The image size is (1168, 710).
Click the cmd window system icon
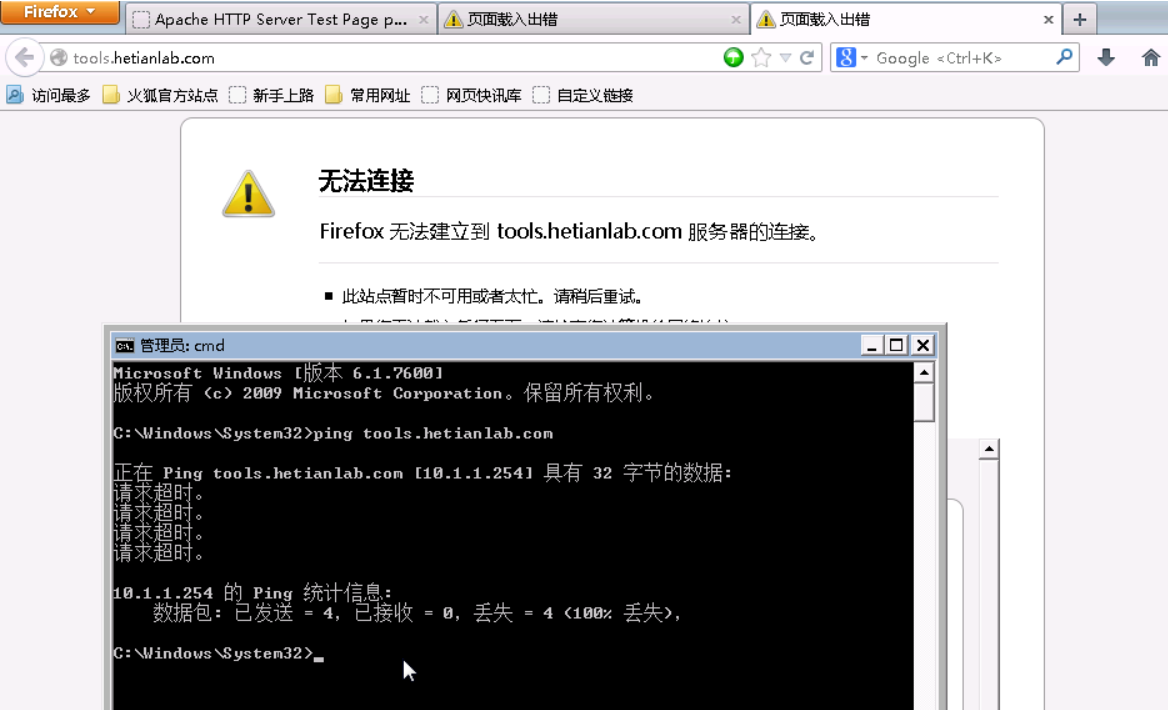point(124,346)
